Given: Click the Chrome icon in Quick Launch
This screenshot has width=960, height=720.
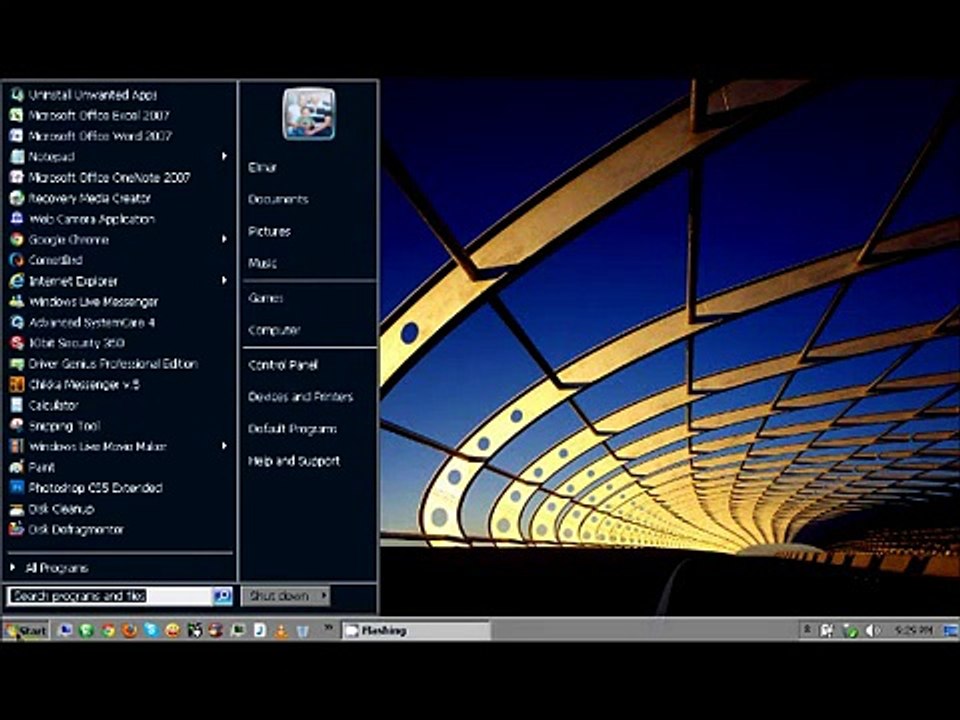Looking at the screenshot, I should pos(108,630).
